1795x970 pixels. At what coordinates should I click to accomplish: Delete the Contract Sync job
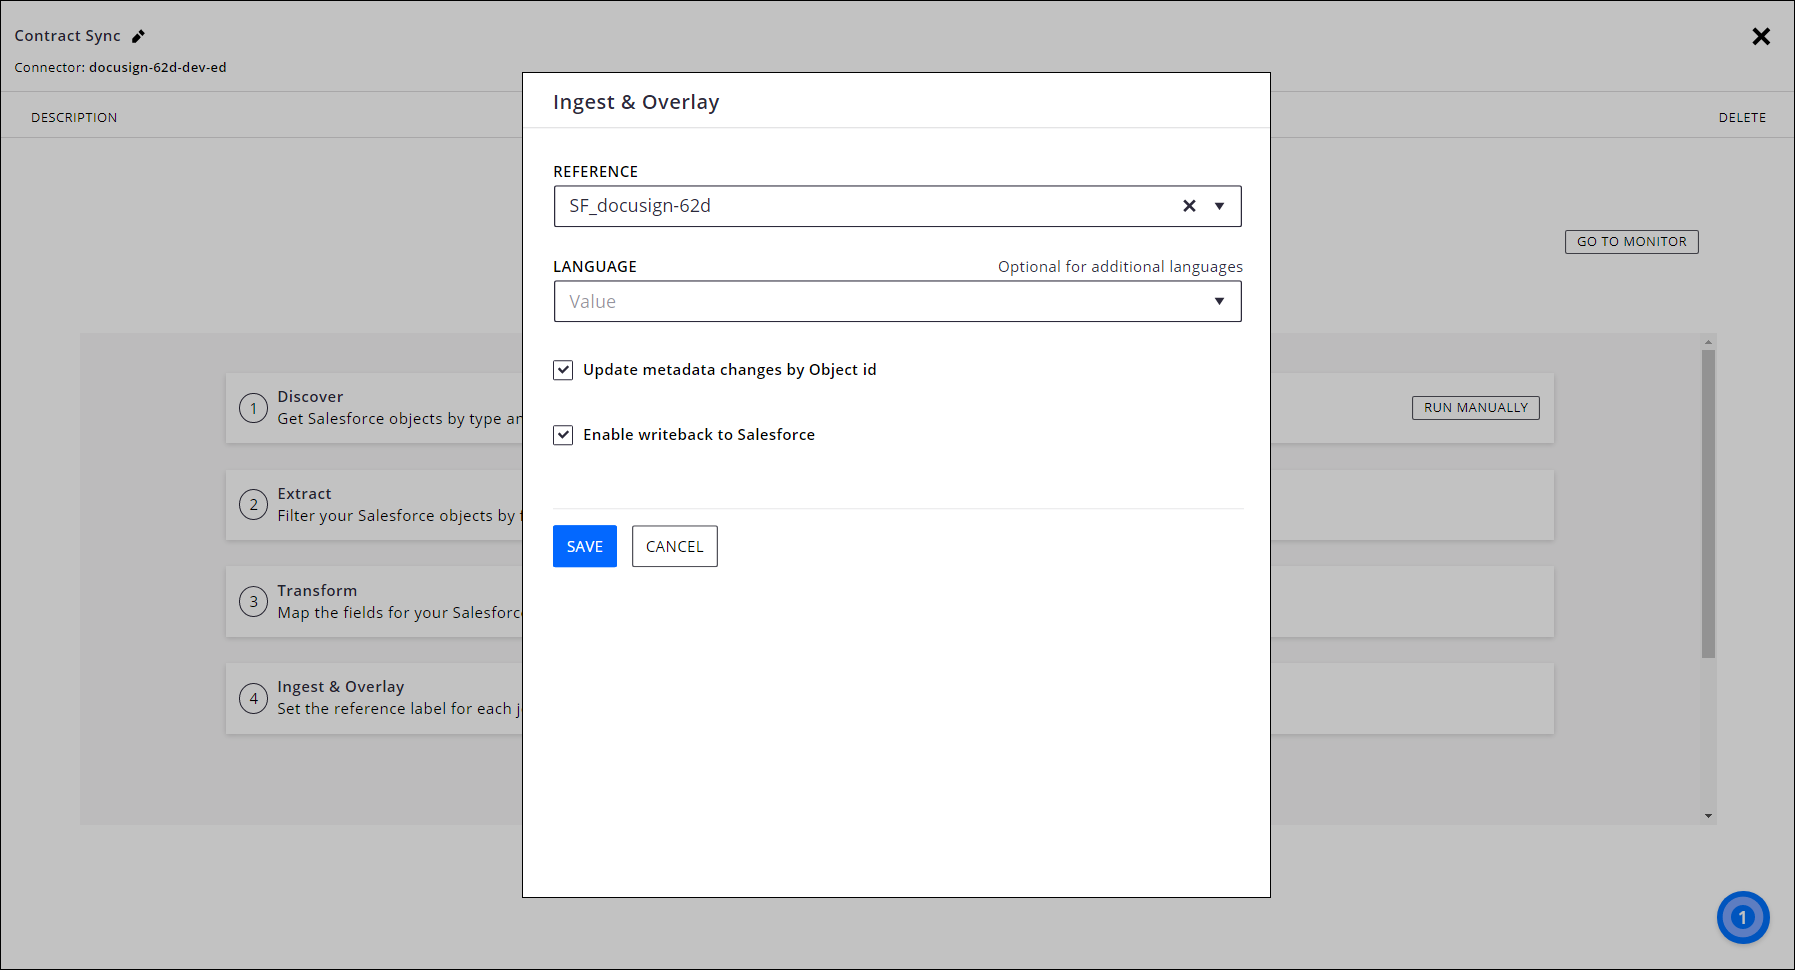pyautogui.click(x=1742, y=117)
